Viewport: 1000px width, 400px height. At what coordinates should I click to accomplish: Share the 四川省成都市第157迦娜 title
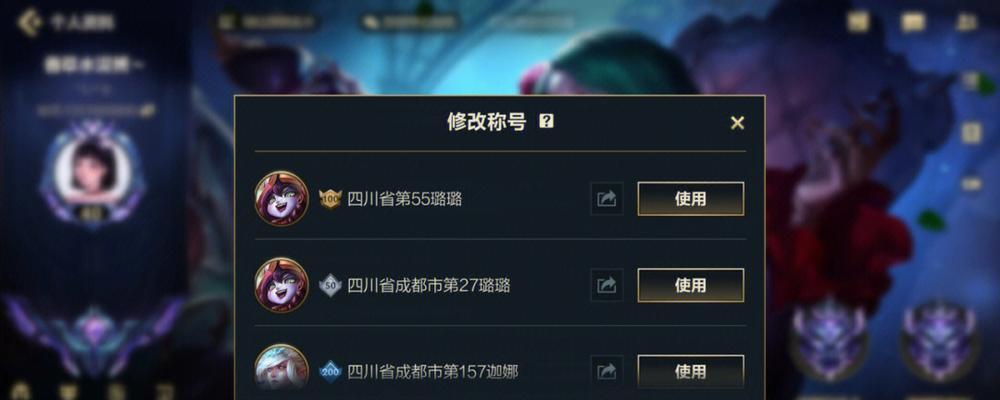607,371
